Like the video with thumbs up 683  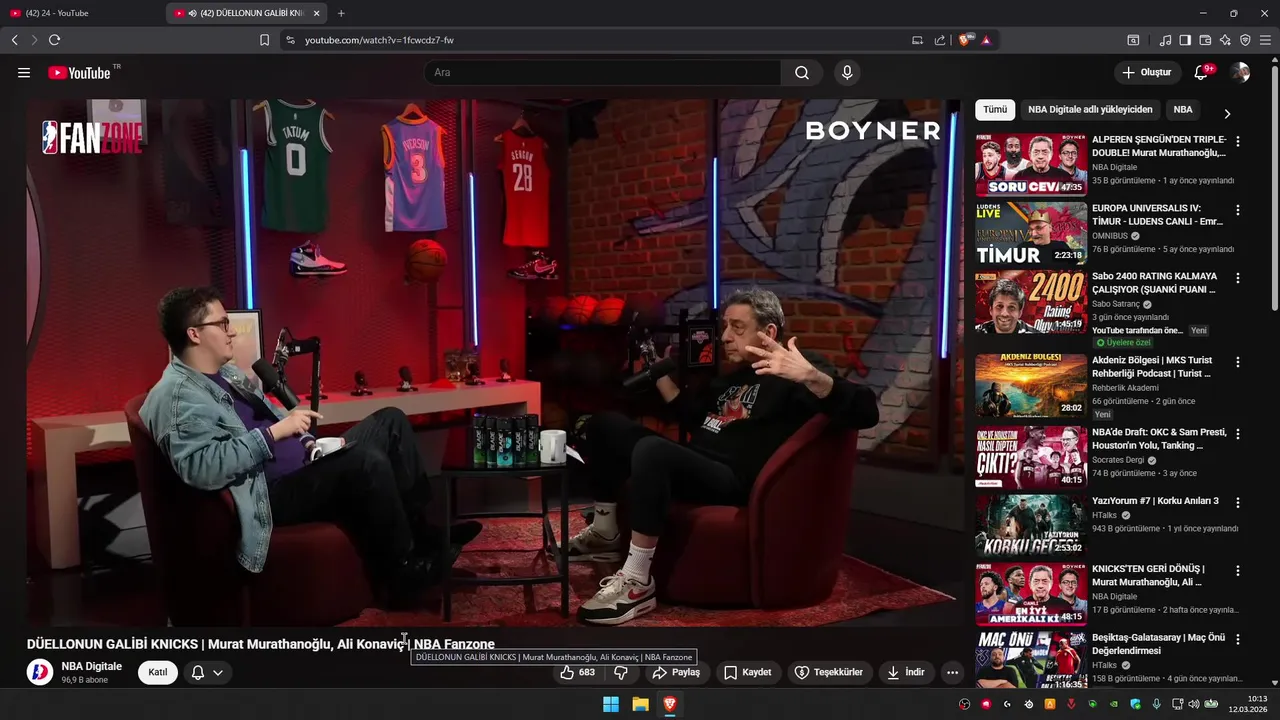578,672
